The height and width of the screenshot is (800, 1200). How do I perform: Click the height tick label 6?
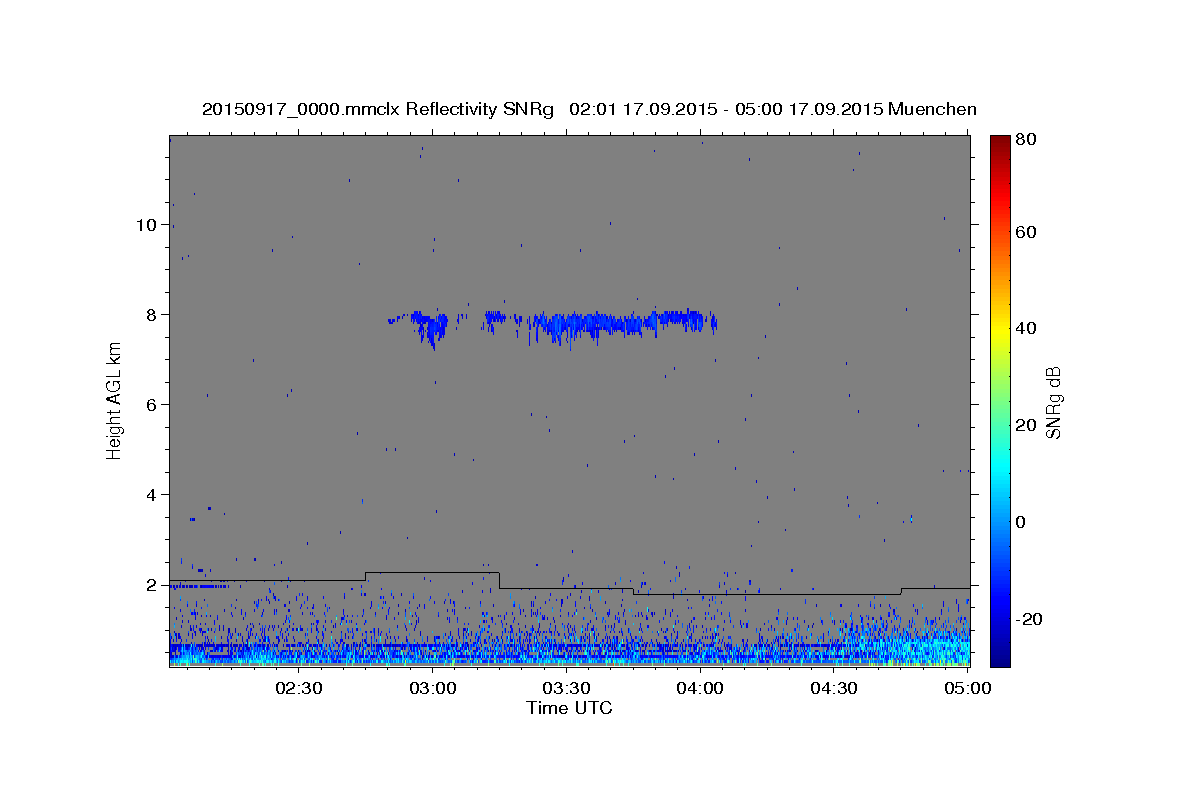coord(153,405)
